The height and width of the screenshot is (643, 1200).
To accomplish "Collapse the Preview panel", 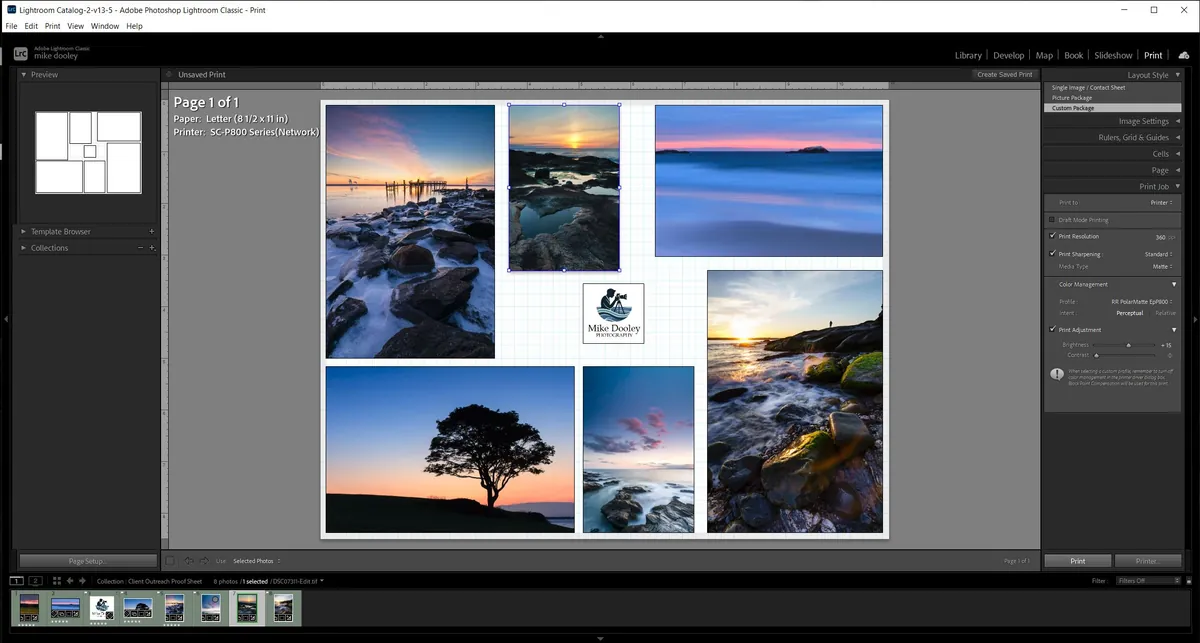I will [22, 74].
